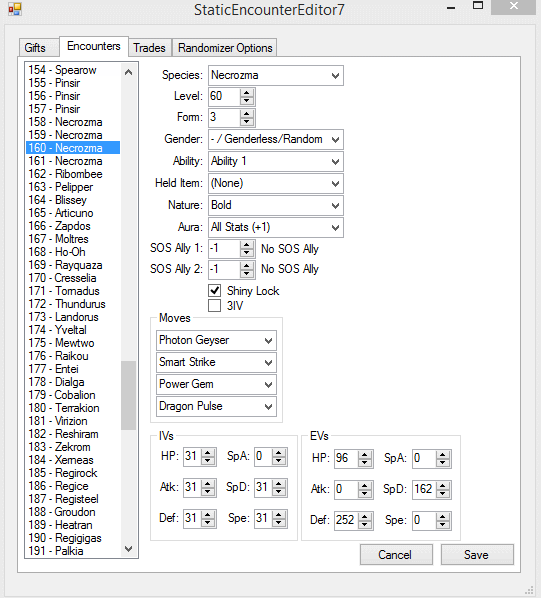
Task: Select 184 - Xerneas in the list
Action: [73, 460]
